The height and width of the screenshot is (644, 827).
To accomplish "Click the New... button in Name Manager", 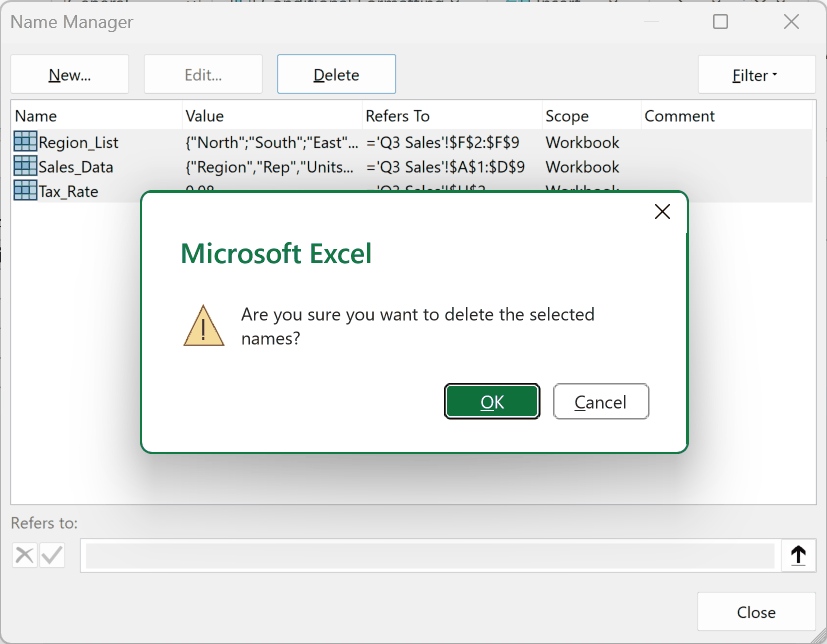I will [x=70, y=74].
